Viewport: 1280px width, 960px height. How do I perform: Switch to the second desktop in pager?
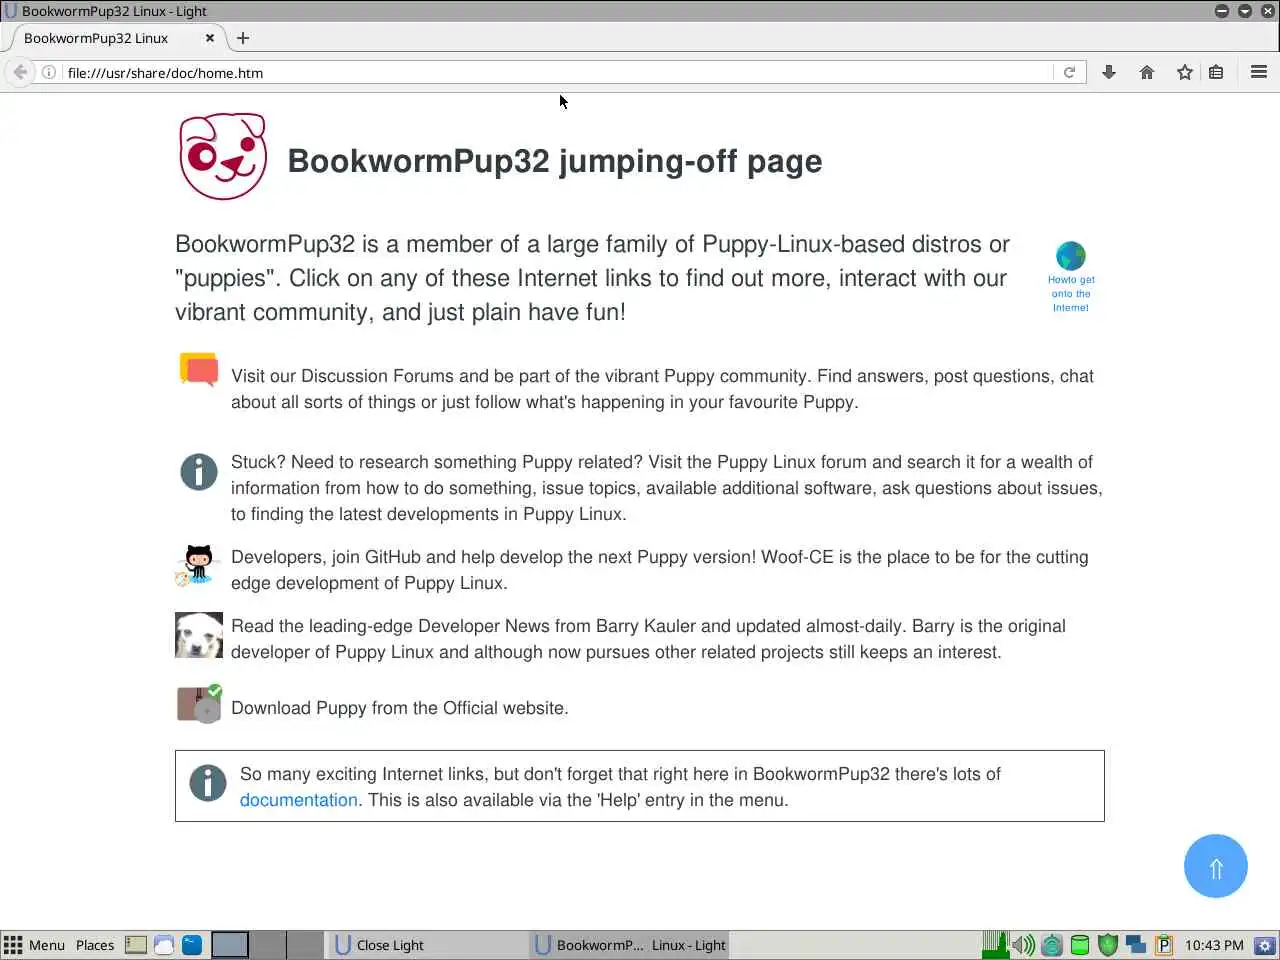coord(267,945)
